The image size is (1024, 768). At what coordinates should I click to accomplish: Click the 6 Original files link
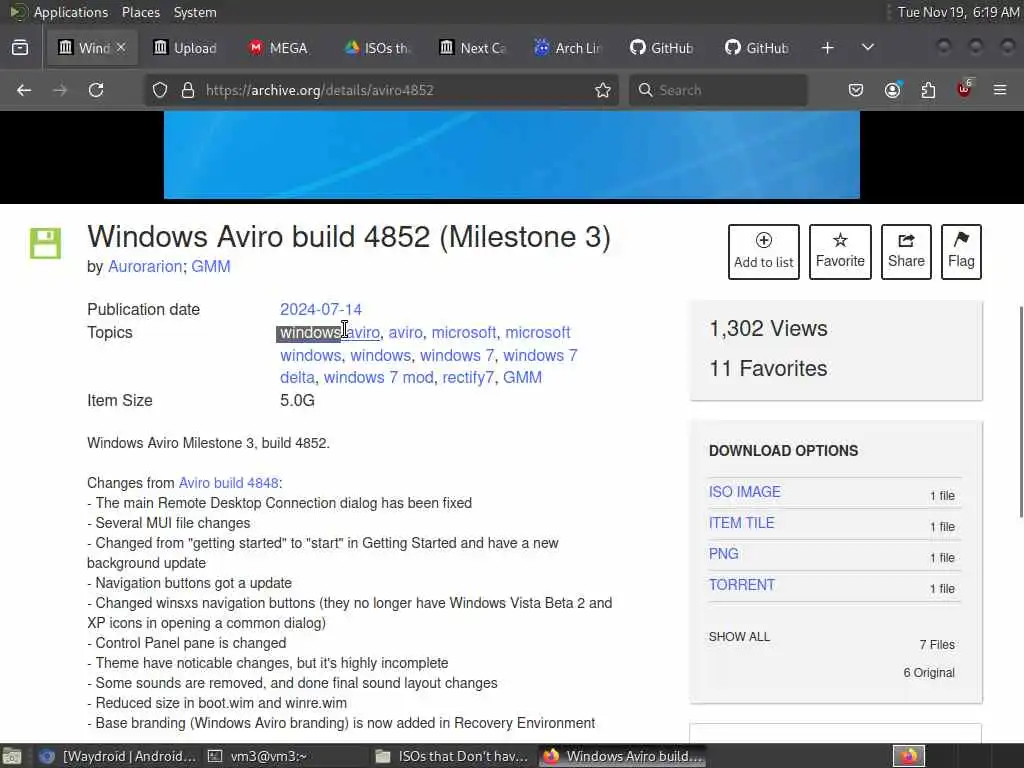pyautogui.click(x=929, y=673)
